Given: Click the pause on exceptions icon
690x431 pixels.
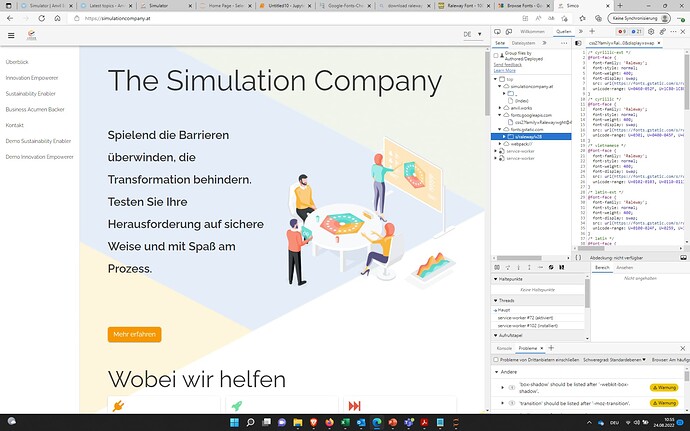Looking at the screenshot, I should pyautogui.click(x=562, y=267).
